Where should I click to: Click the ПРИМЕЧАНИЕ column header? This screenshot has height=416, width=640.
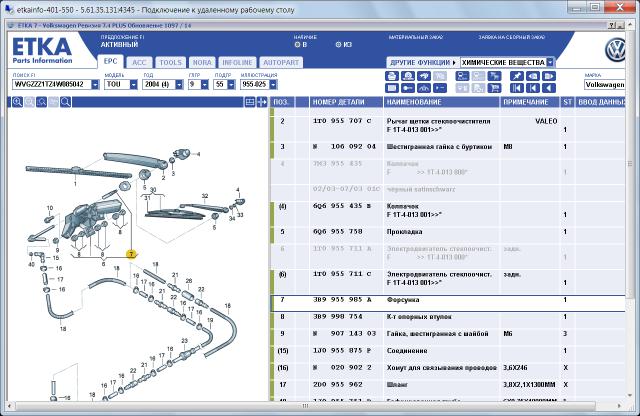click(x=530, y=102)
